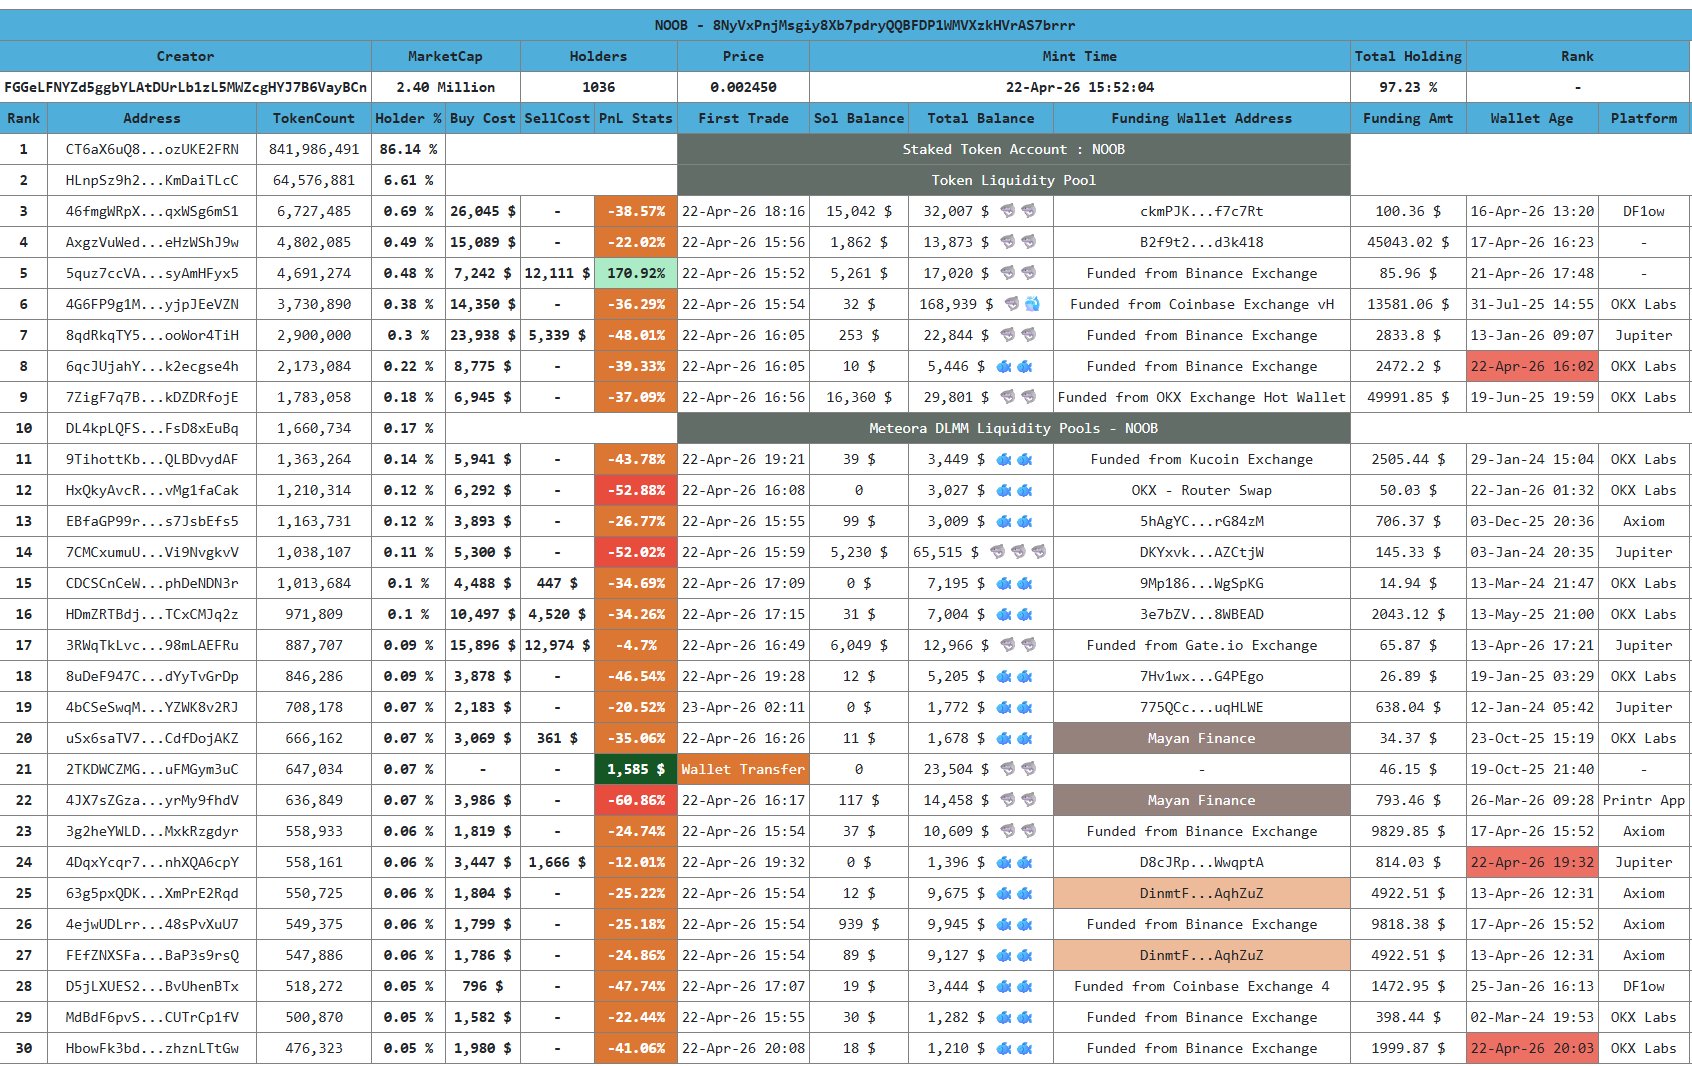Viewport: 1692px width, 1066px height.
Task: Click the second fish icon beside 1,772 $
Action: click(1025, 707)
